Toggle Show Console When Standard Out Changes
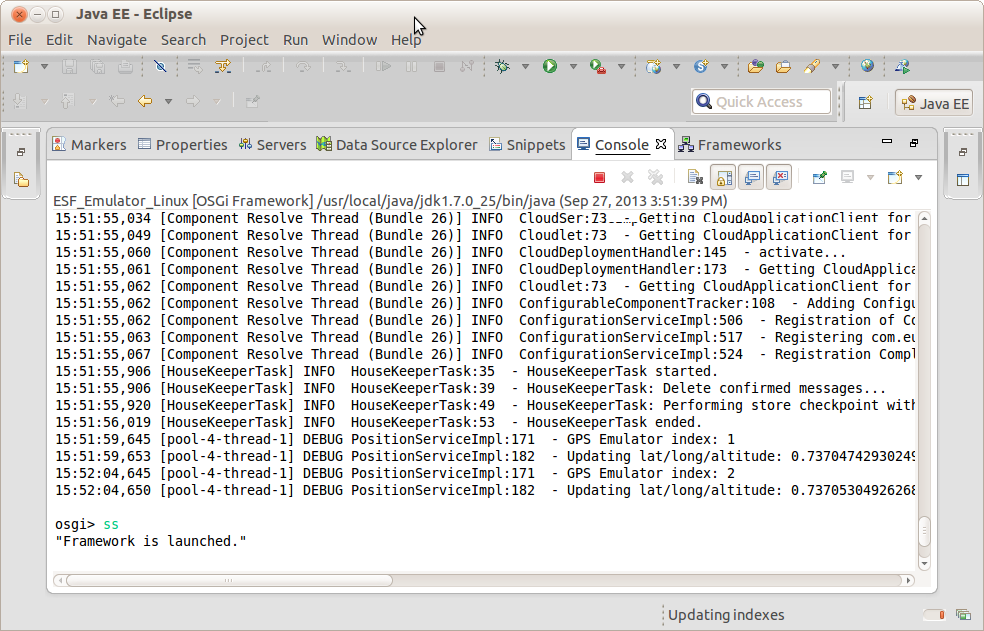The height and width of the screenshot is (631, 984). [x=751, y=178]
